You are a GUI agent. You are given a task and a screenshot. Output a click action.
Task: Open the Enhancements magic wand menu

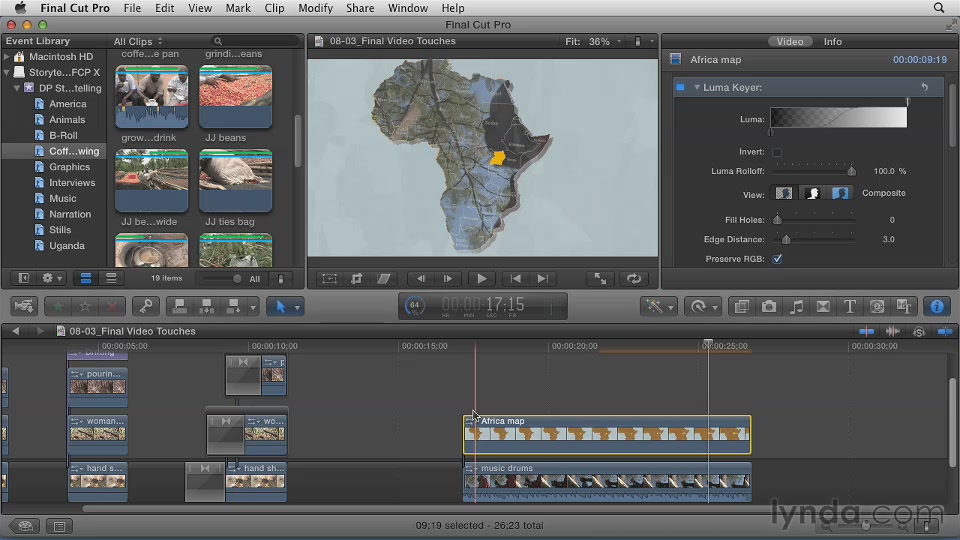pyautogui.click(x=659, y=306)
